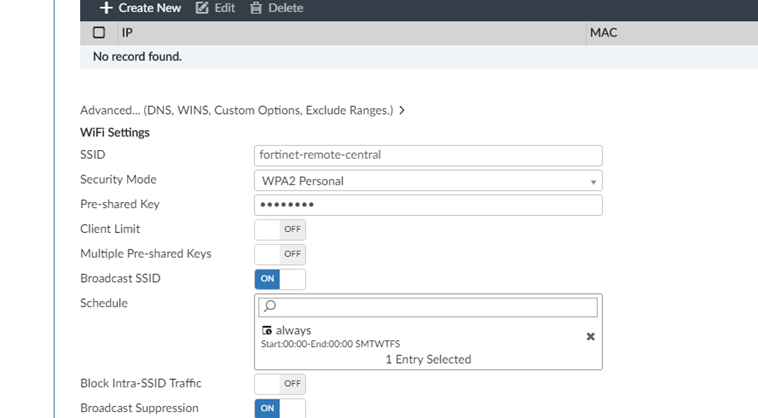The image size is (758, 418).
Task: Click the Edit pencil icon
Action: pos(202,8)
